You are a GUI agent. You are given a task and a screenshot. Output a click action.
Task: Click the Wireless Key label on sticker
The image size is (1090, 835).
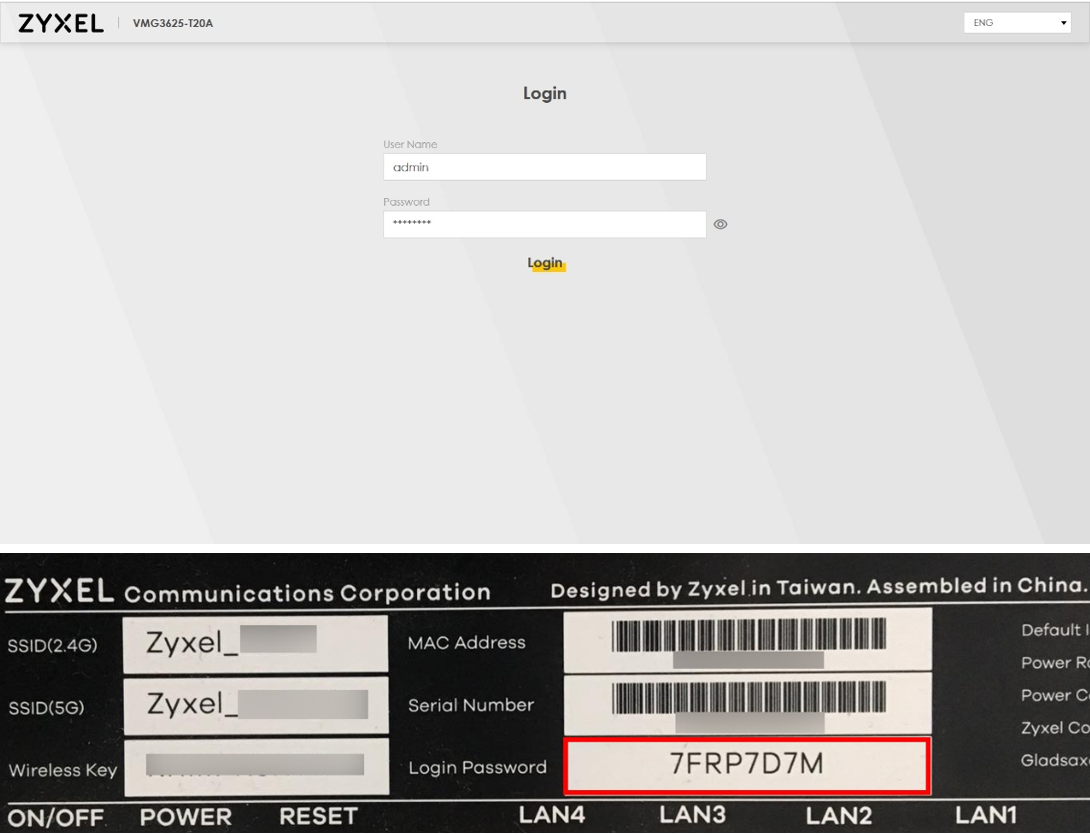click(63, 770)
